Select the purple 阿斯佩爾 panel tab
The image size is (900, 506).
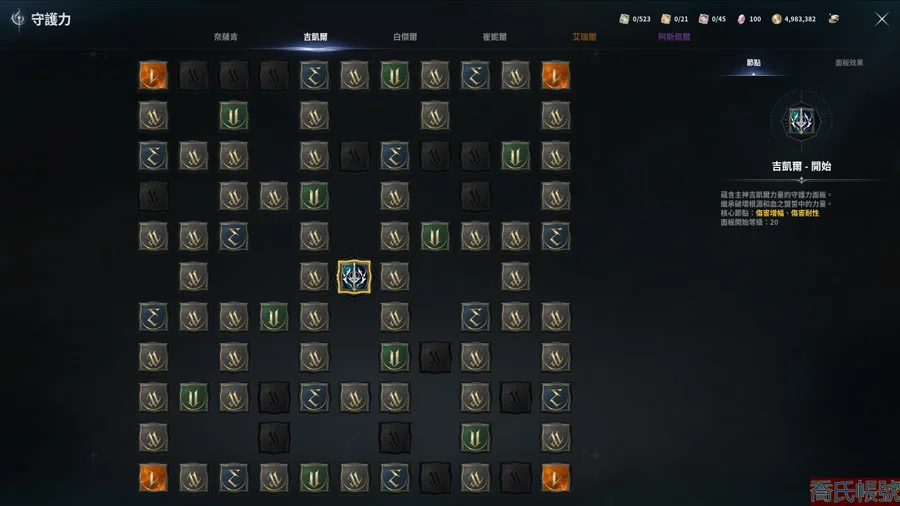point(674,37)
